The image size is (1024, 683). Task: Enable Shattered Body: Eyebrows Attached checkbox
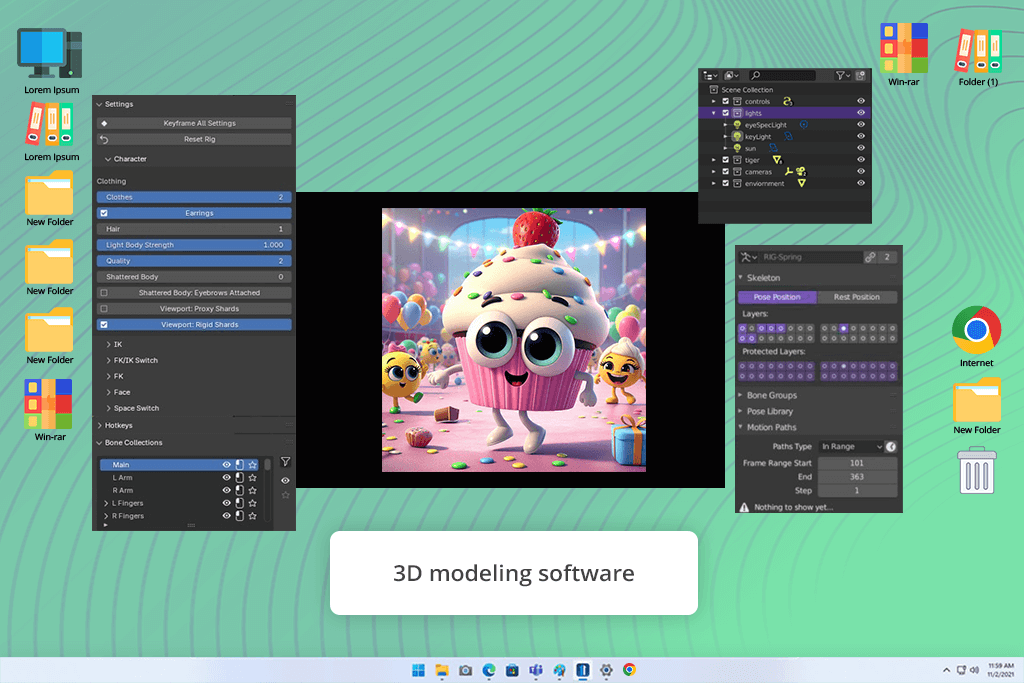click(104, 293)
